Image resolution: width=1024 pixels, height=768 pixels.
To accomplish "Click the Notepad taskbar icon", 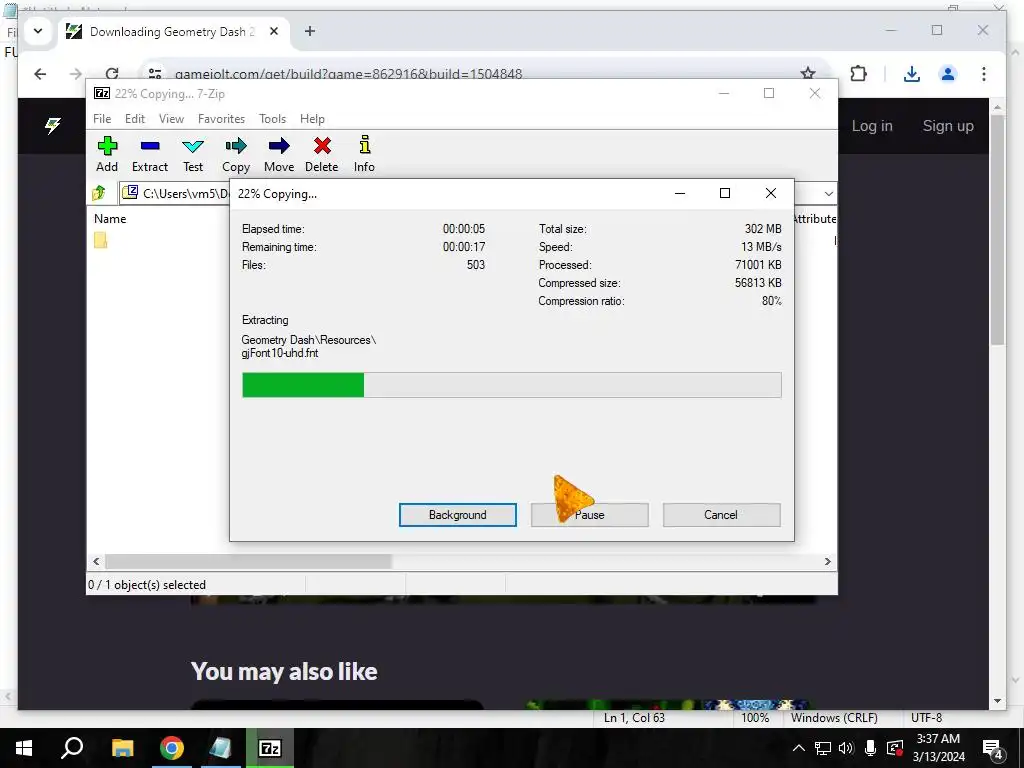I will click(221, 748).
